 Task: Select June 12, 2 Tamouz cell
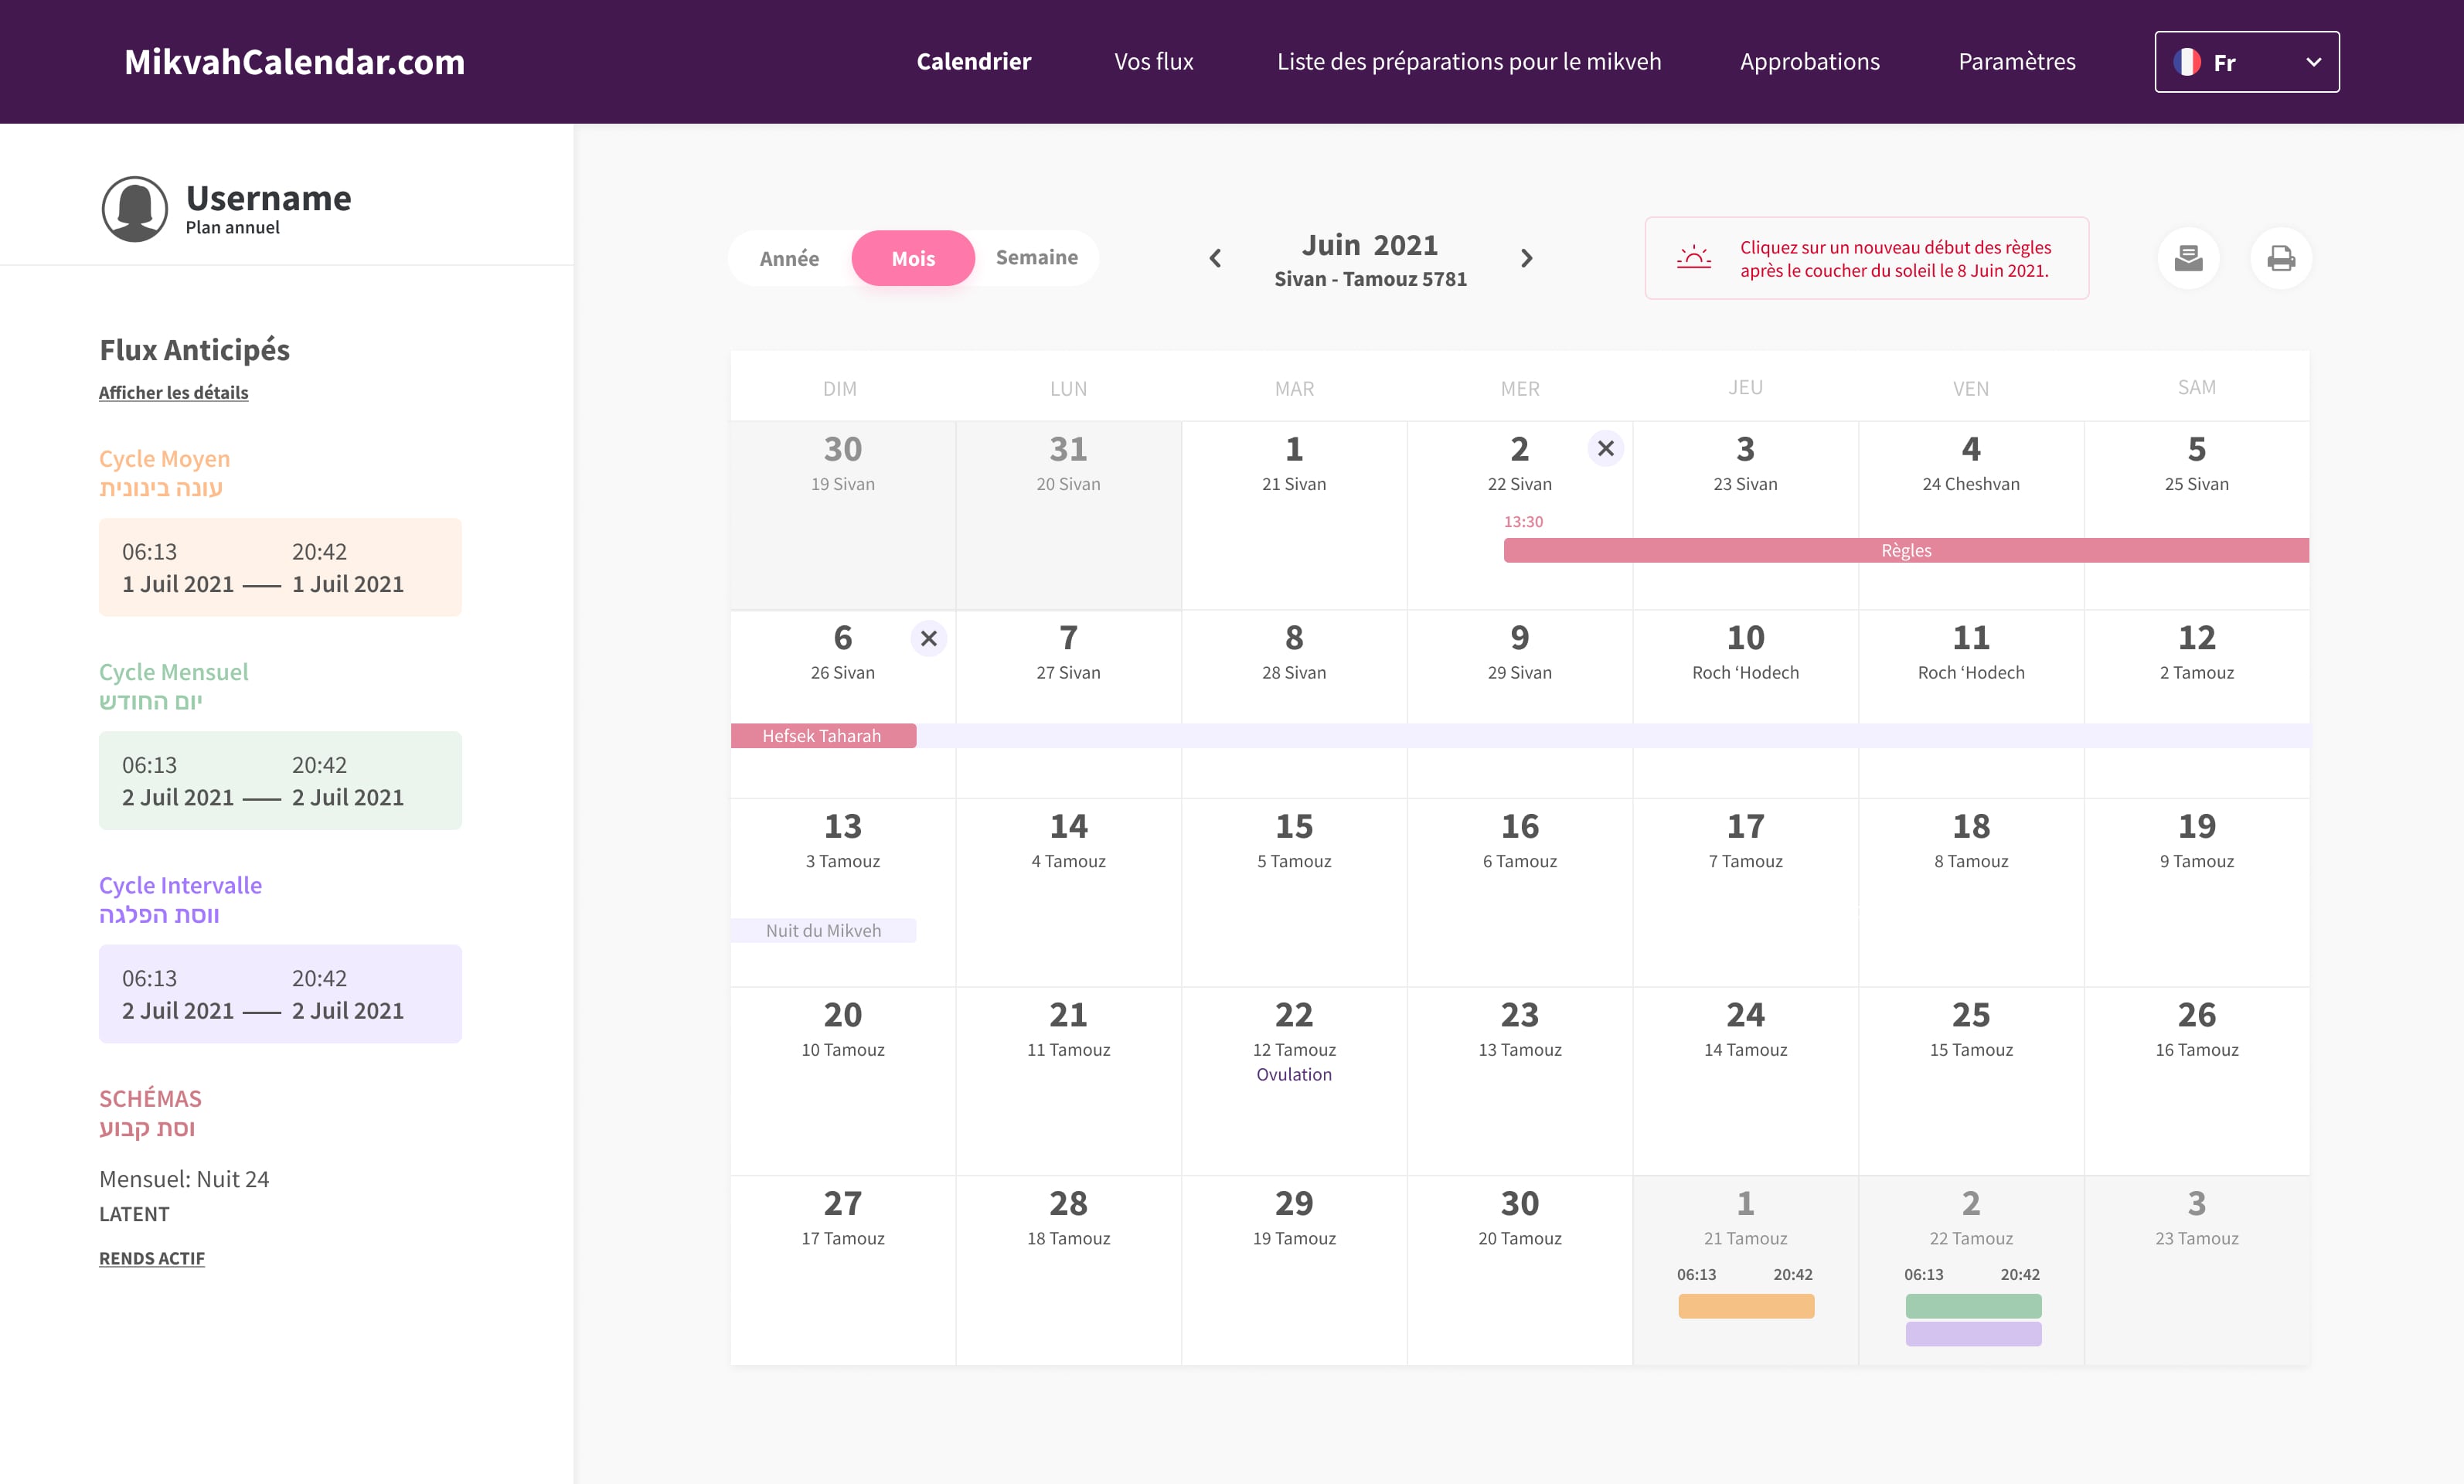click(x=2196, y=704)
